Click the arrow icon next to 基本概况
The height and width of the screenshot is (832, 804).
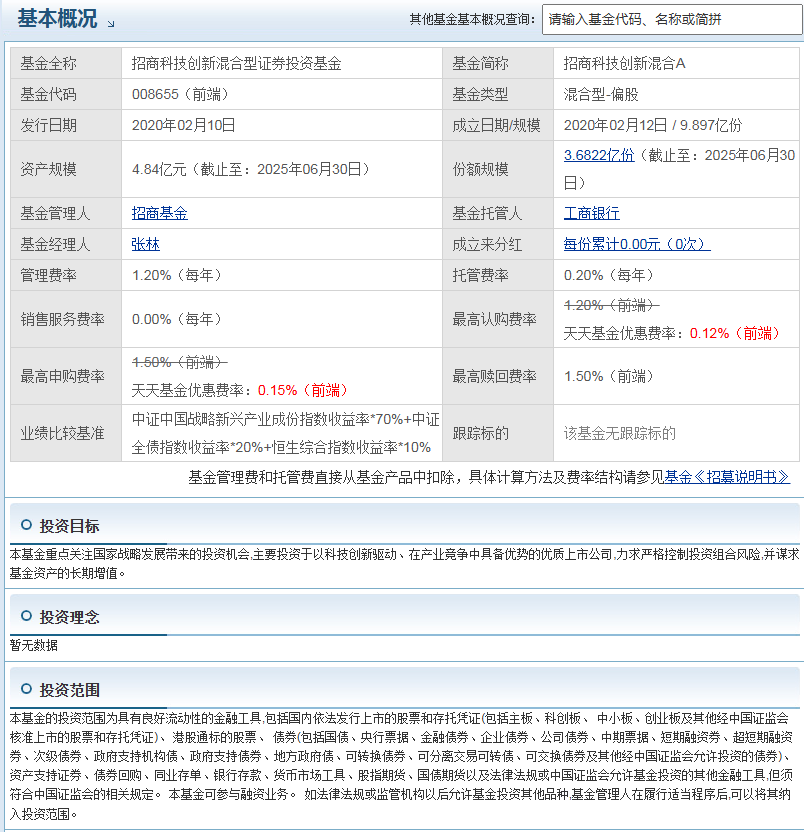pos(110,23)
